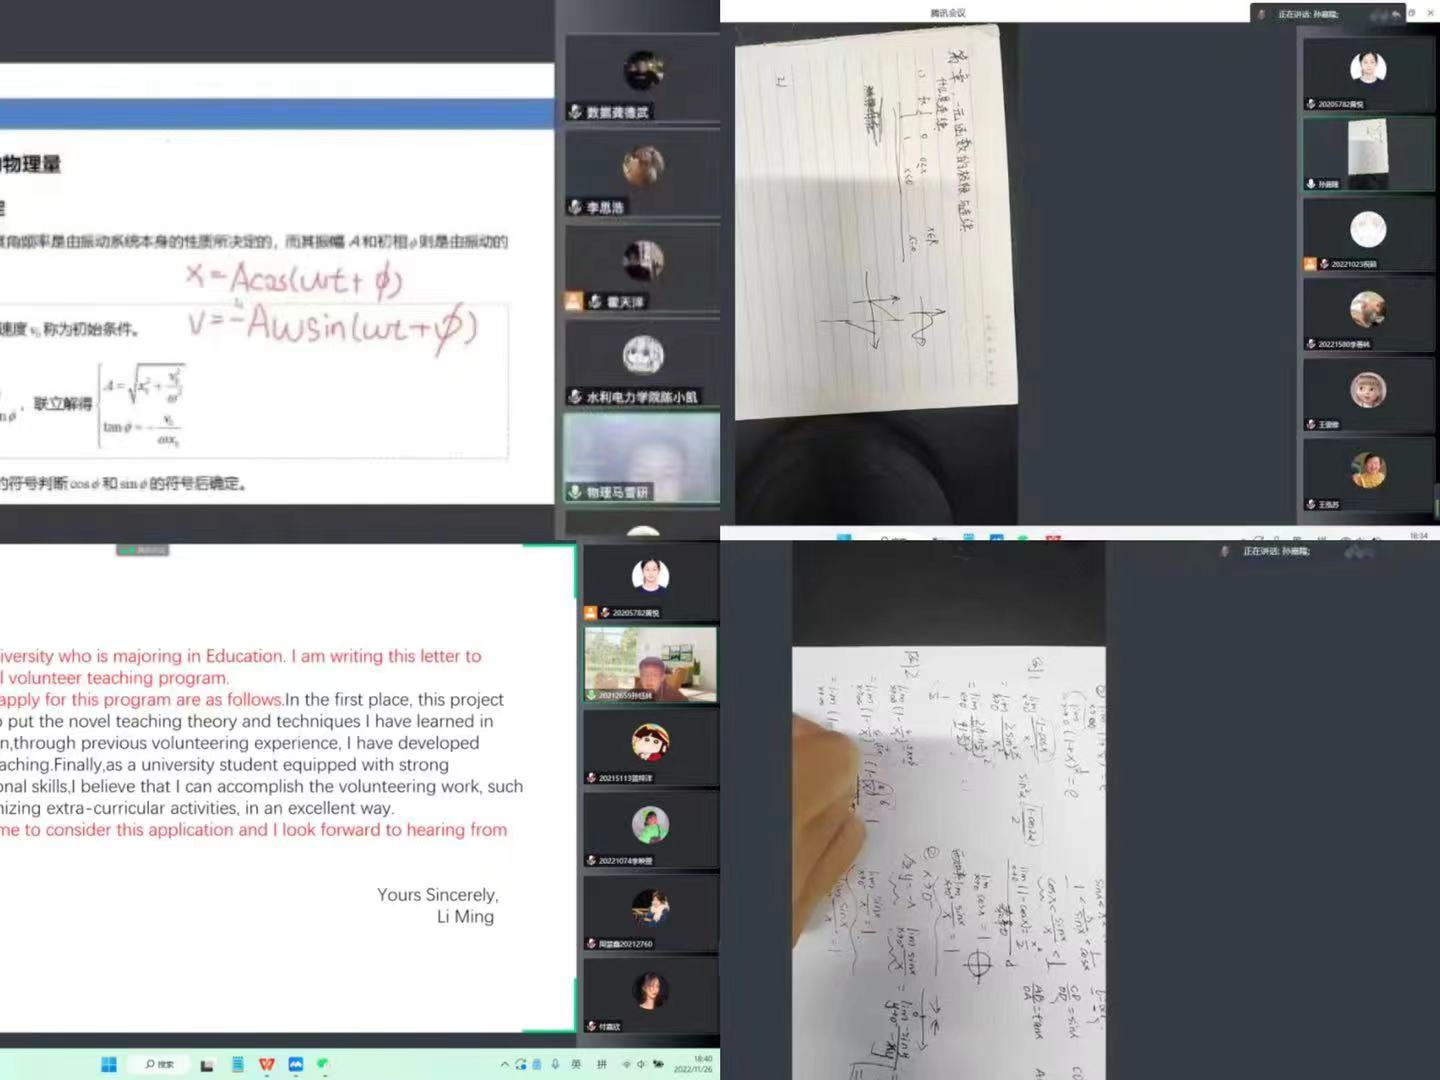Select participant tile labeled 20215113

(651, 747)
